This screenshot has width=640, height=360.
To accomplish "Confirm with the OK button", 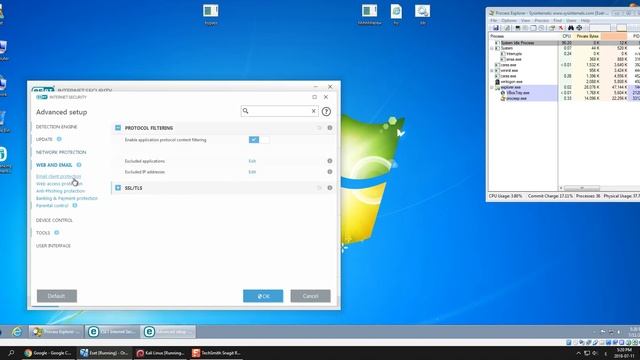I will (x=263, y=296).
